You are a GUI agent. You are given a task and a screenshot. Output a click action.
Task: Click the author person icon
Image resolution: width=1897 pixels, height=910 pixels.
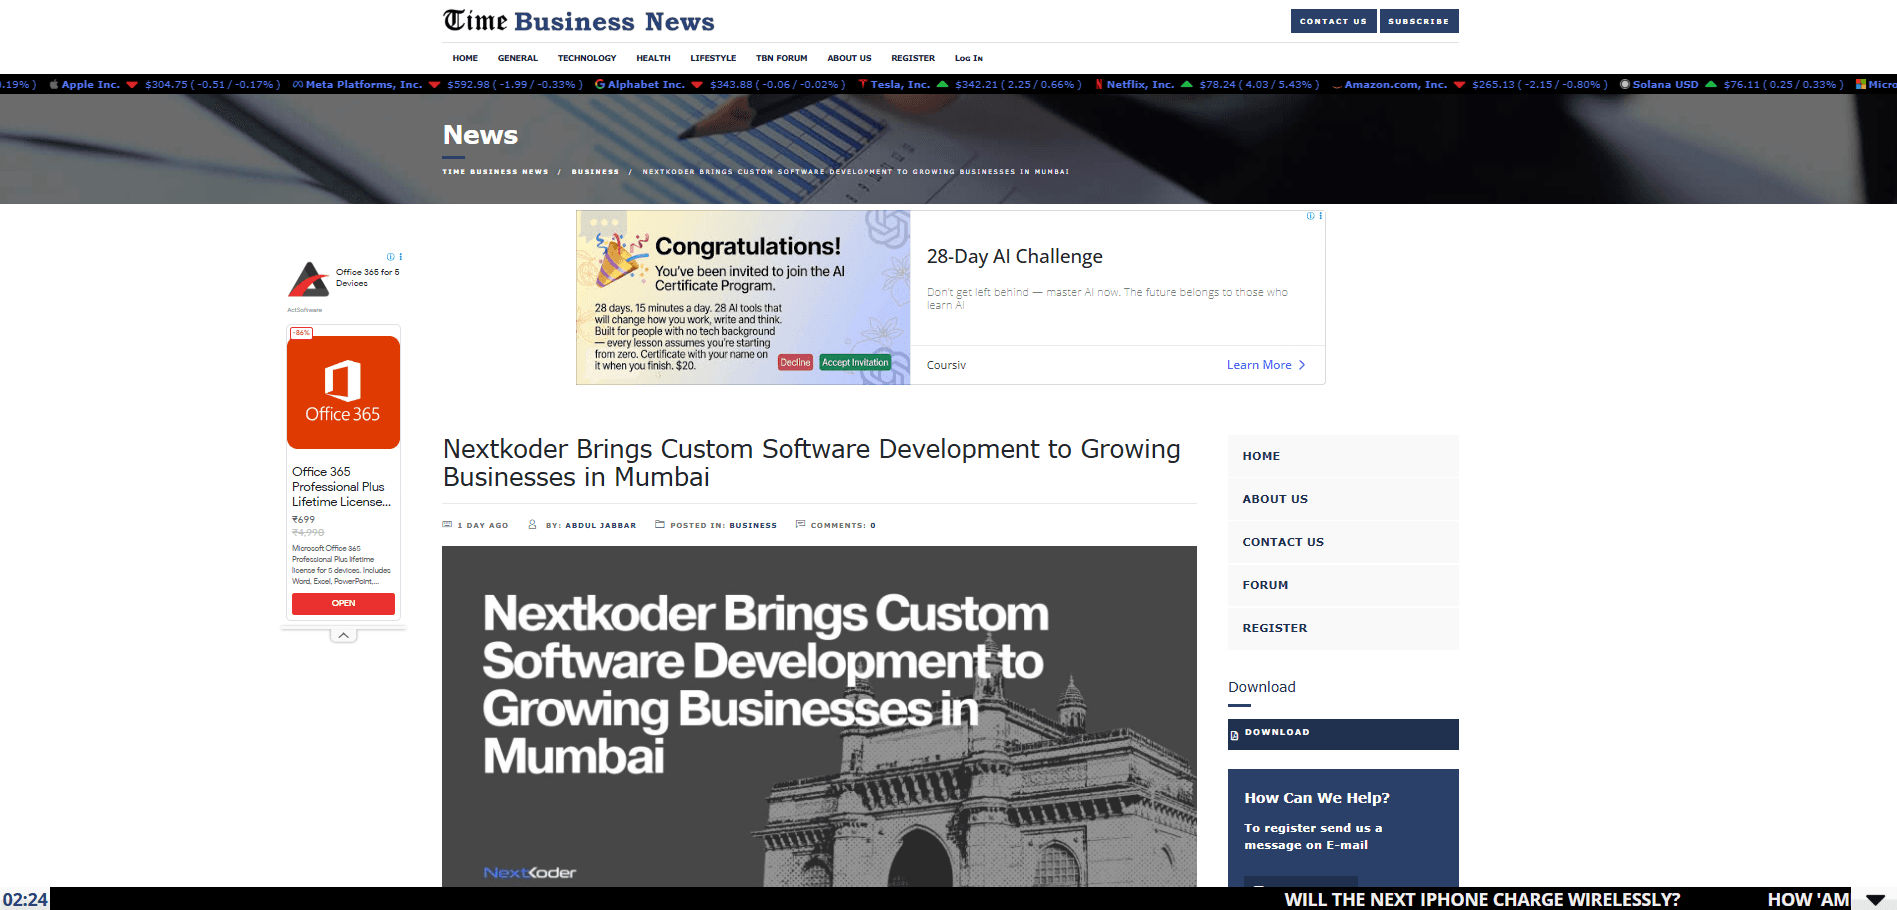[532, 524]
